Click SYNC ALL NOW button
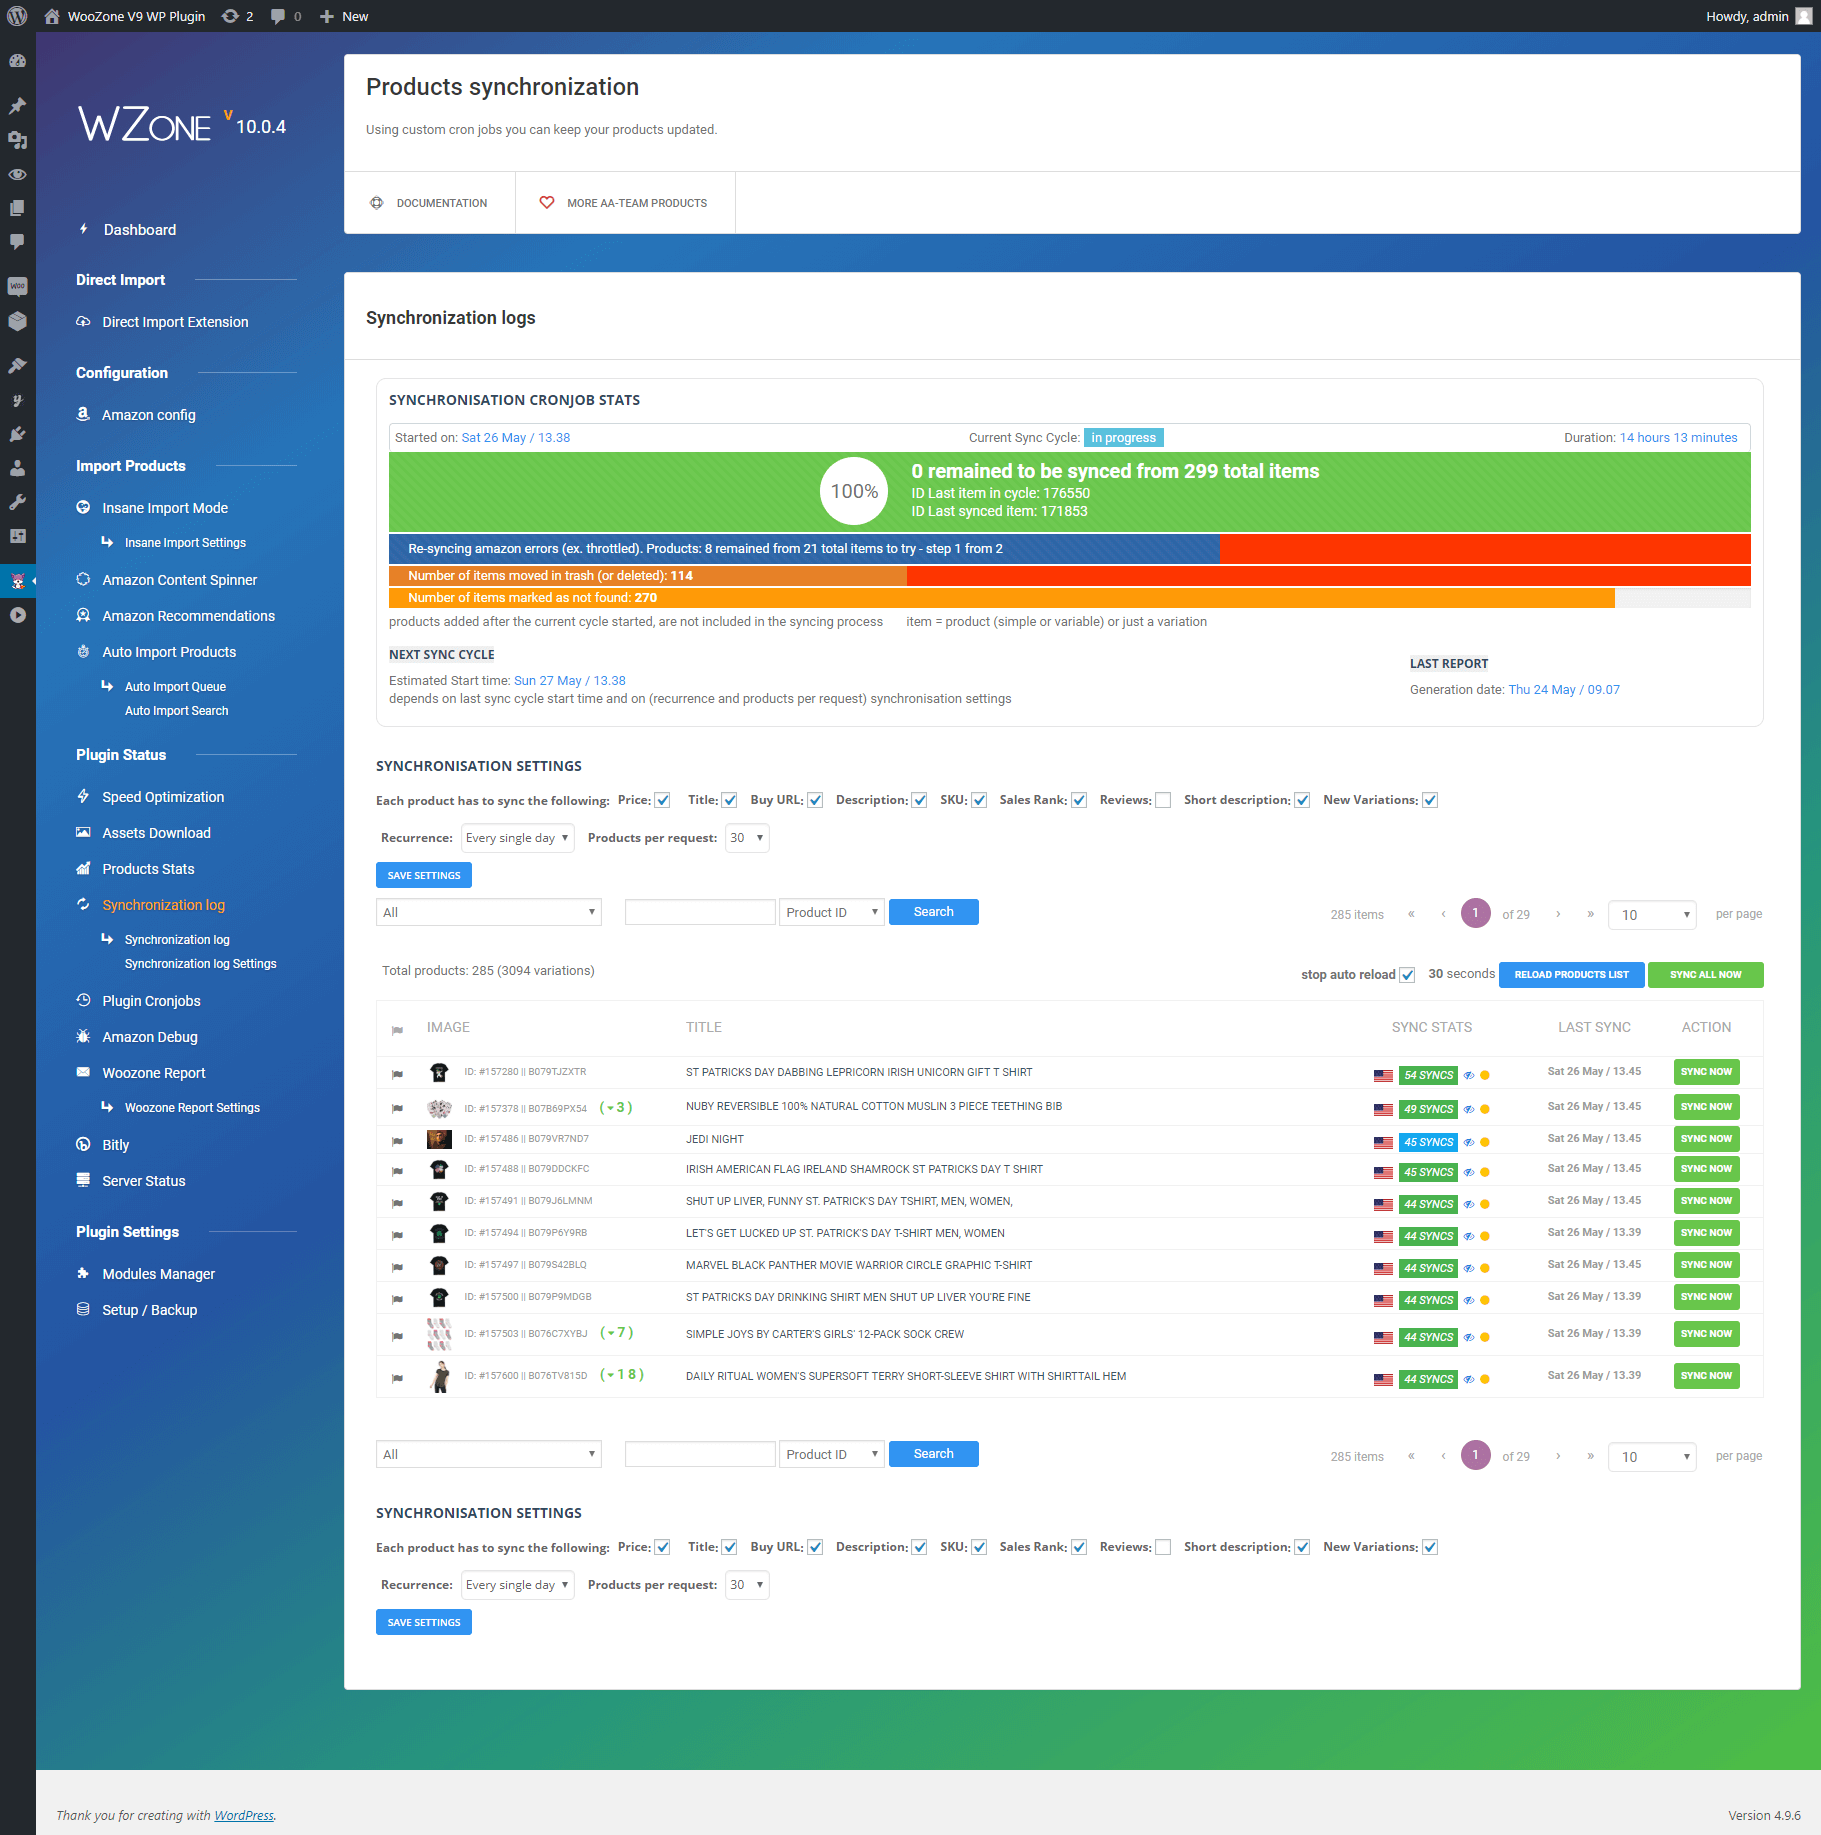The height and width of the screenshot is (1835, 1821). point(1706,975)
